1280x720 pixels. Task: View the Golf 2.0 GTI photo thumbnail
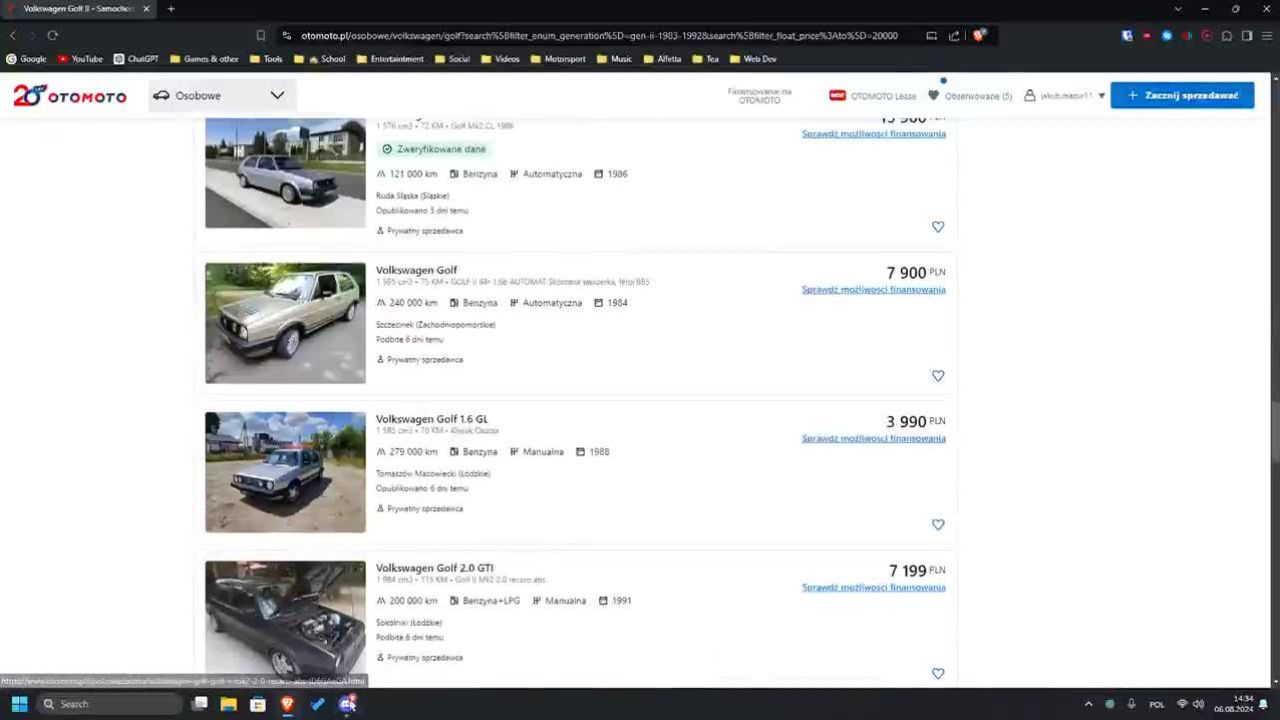coord(286,620)
